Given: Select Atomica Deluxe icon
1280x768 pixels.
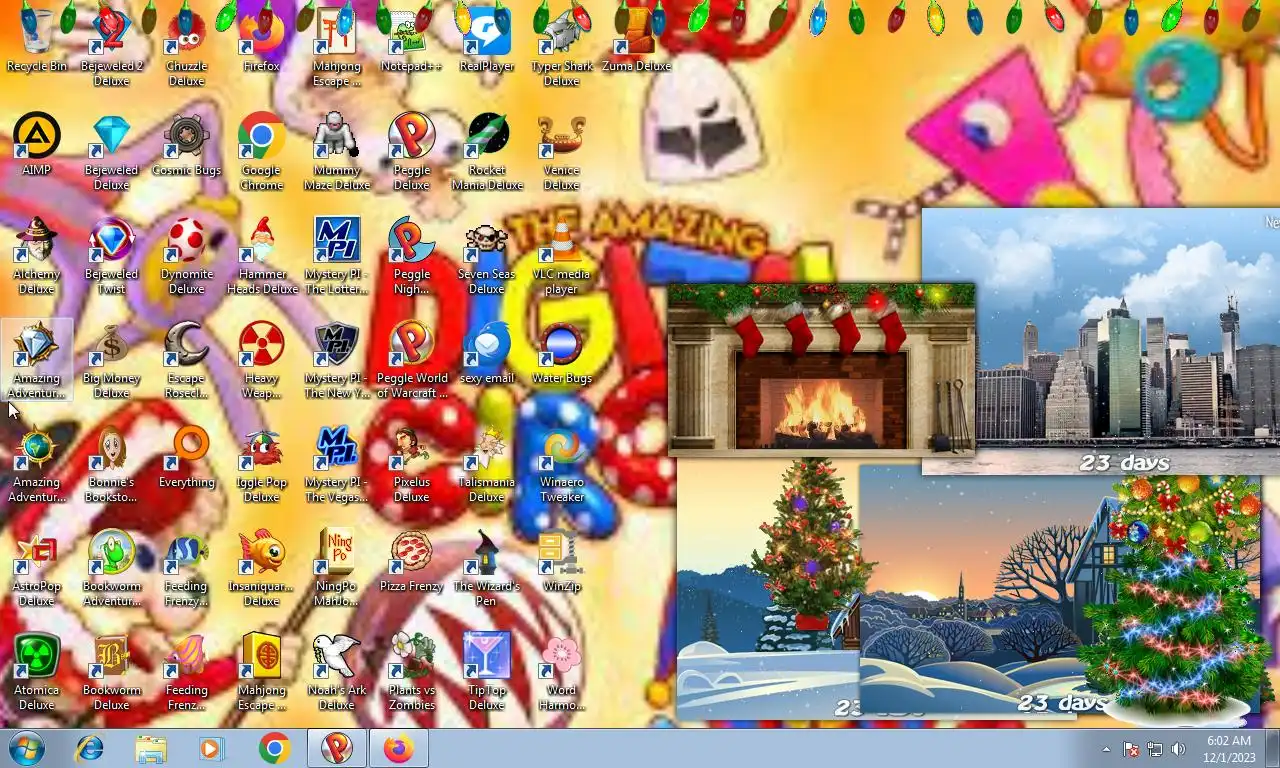Looking at the screenshot, I should coord(37,671).
